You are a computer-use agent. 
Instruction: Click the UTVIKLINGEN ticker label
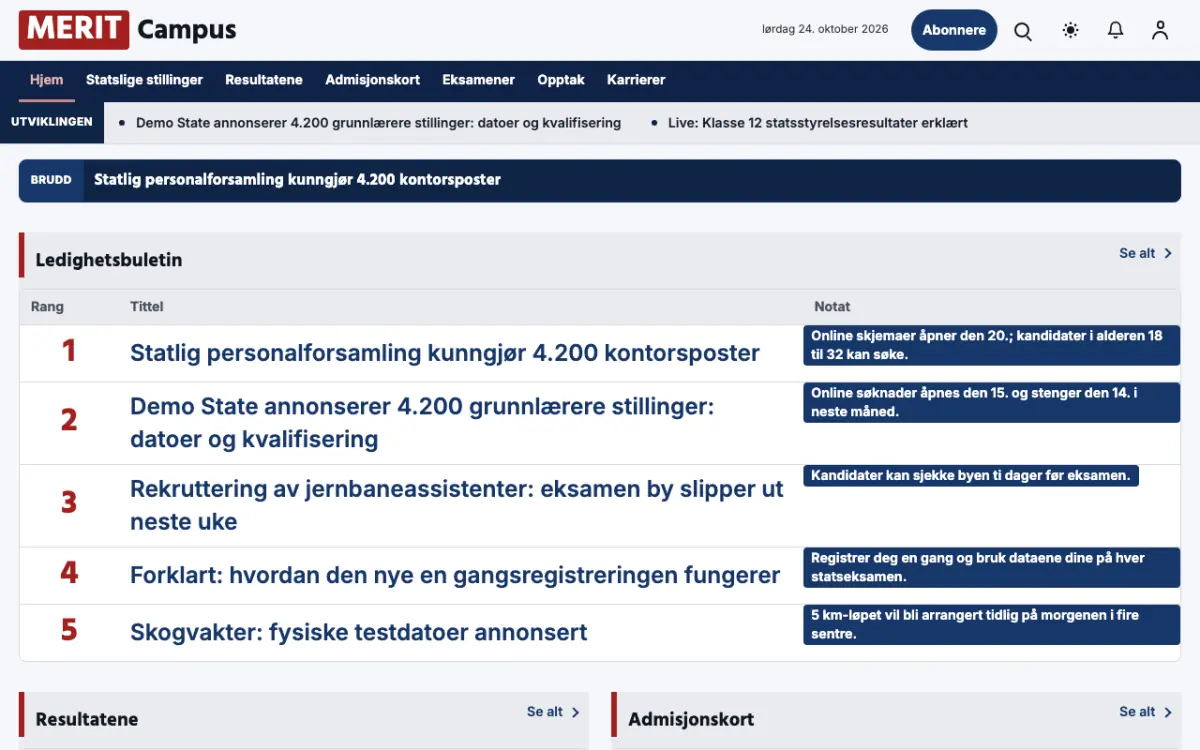coord(52,122)
